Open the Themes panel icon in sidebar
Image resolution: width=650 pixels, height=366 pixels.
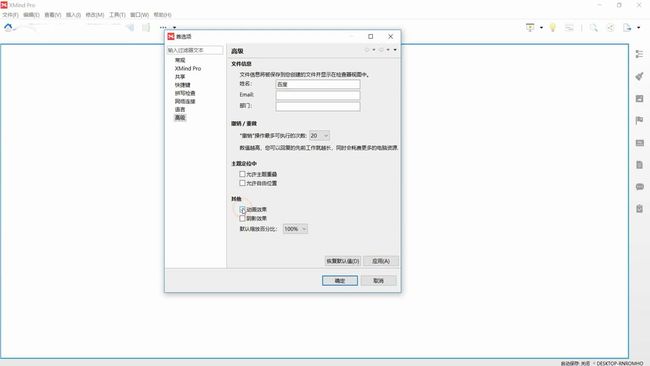coord(640,143)
